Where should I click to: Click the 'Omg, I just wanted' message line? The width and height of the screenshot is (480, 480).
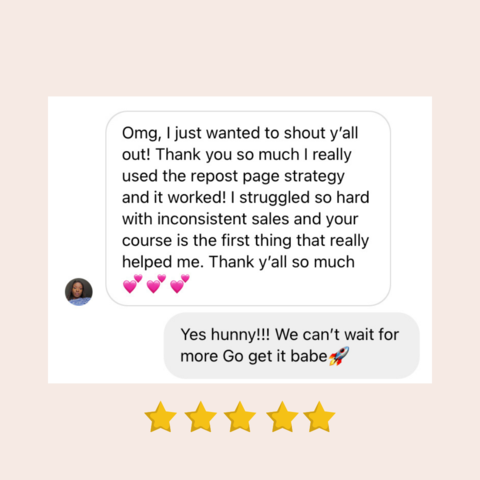tap(240, 133)
